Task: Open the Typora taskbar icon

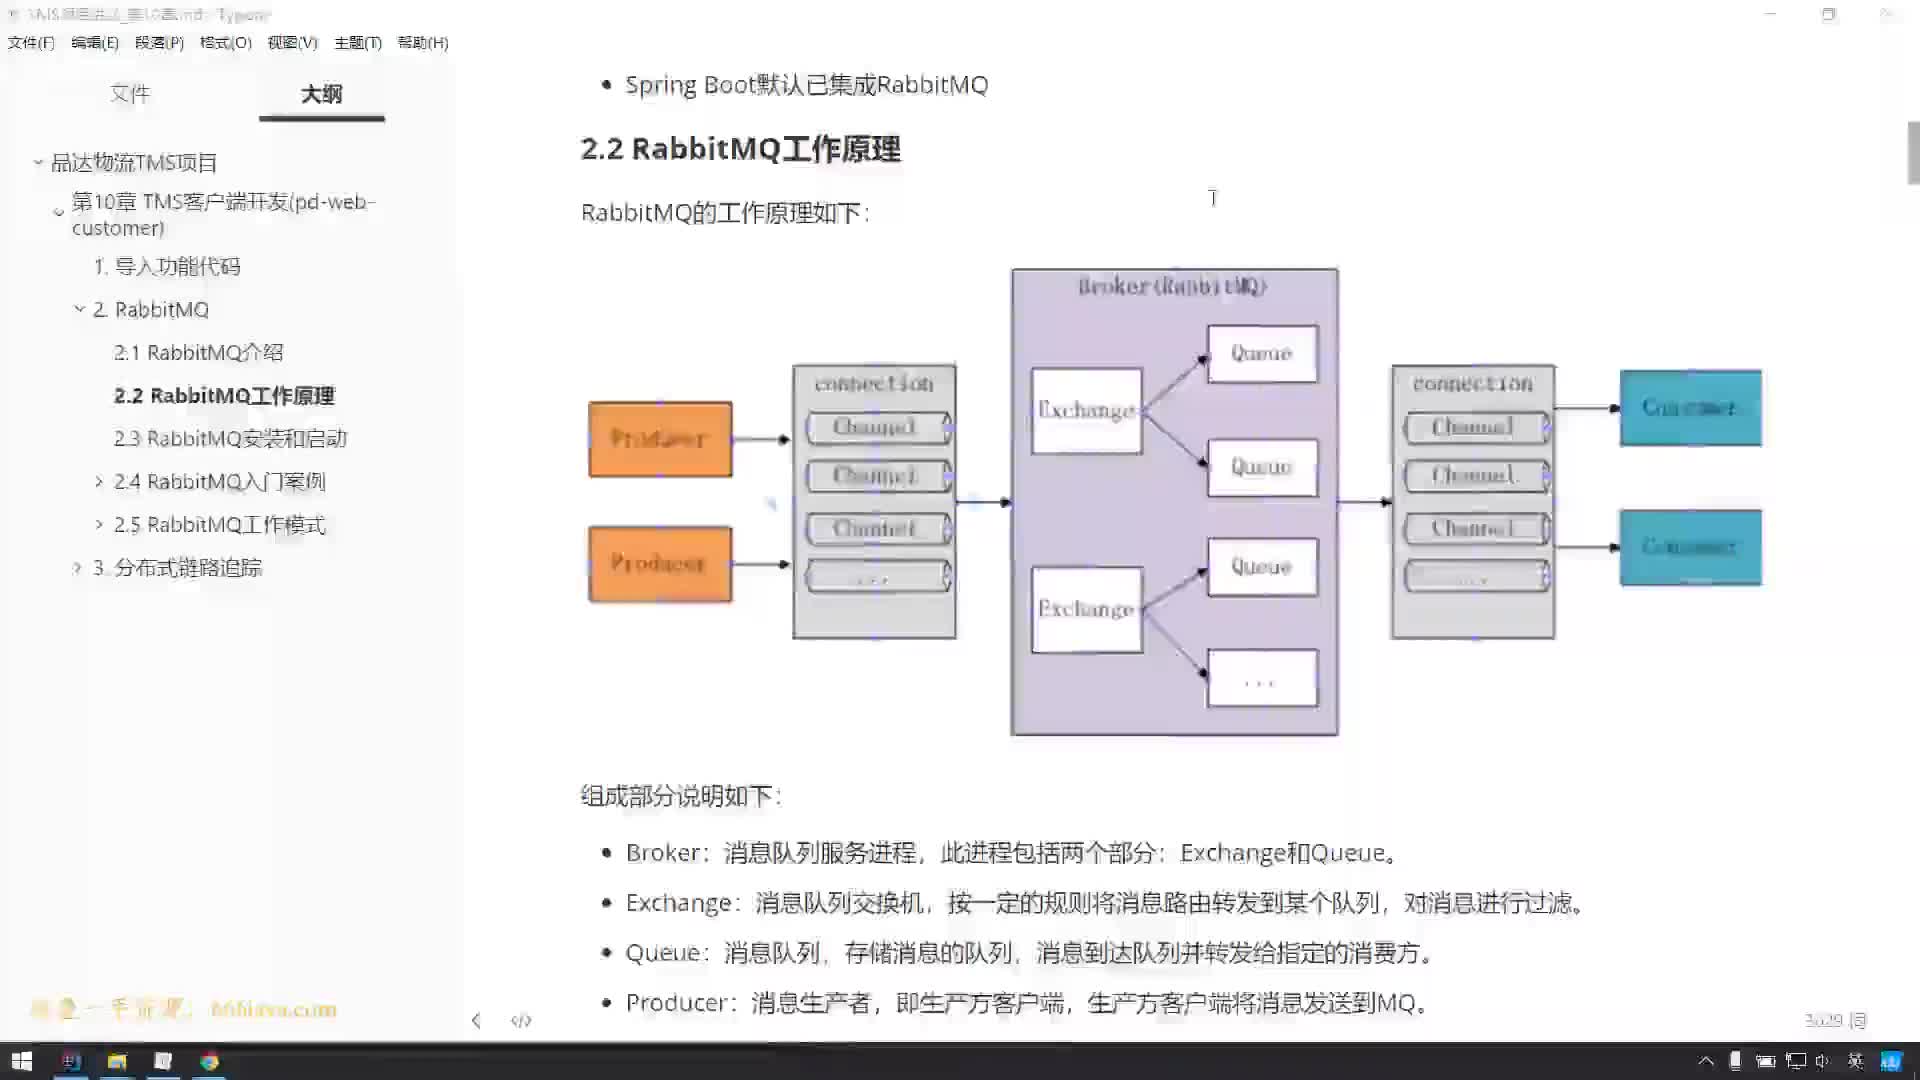Action: [163, 1061]
